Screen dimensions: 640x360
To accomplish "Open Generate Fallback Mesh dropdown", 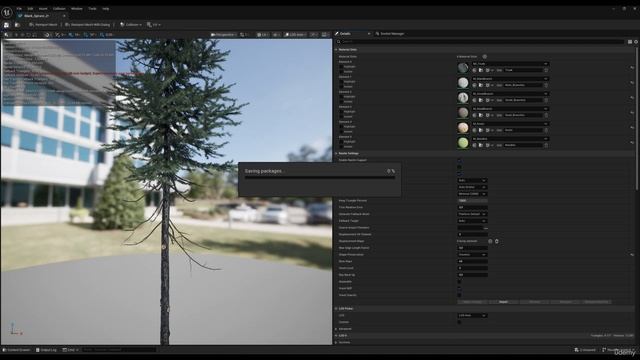I will 472,214.
